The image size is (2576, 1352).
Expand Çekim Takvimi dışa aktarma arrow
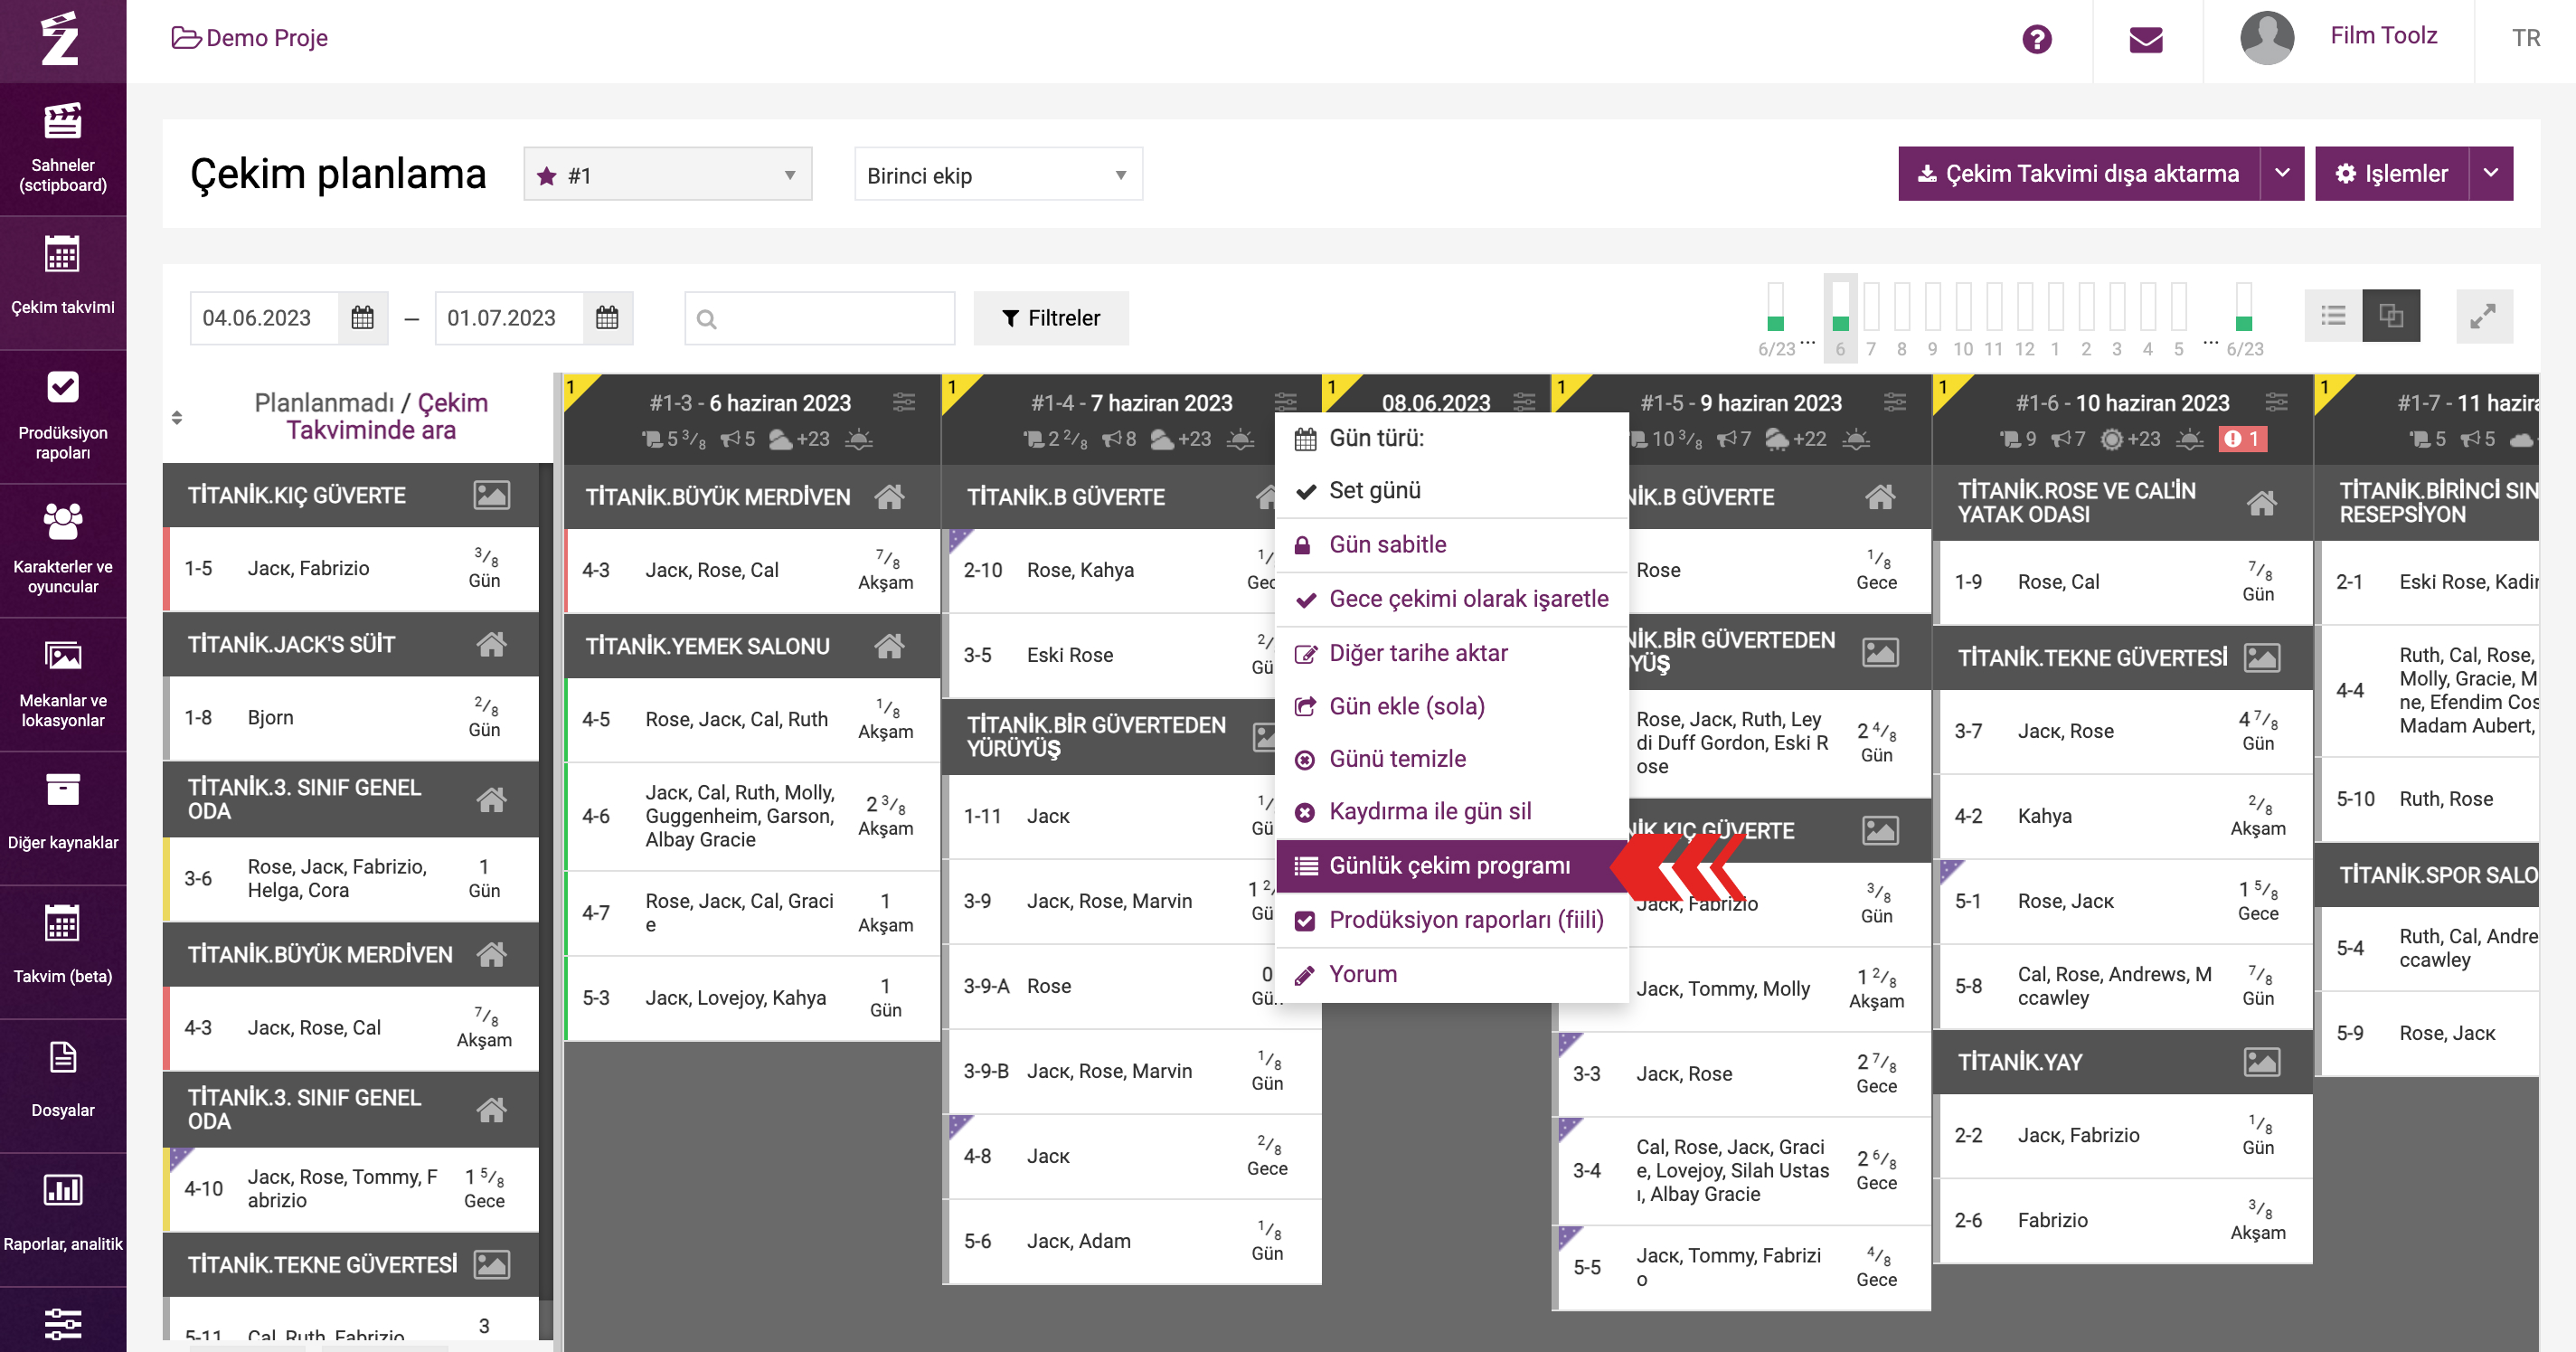tap(2282, 174)
